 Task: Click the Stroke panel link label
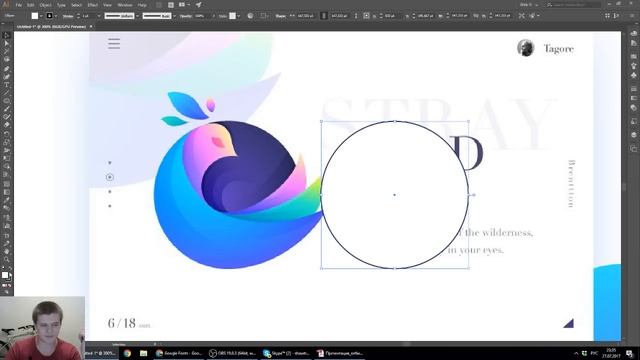click(68, 16)
